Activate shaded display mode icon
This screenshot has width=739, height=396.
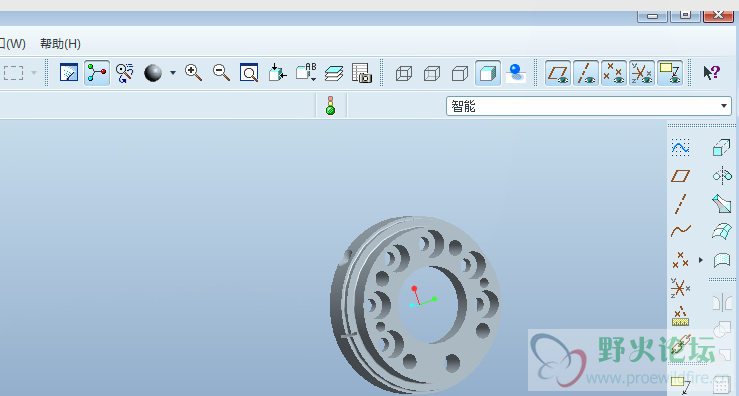[488, 74]
